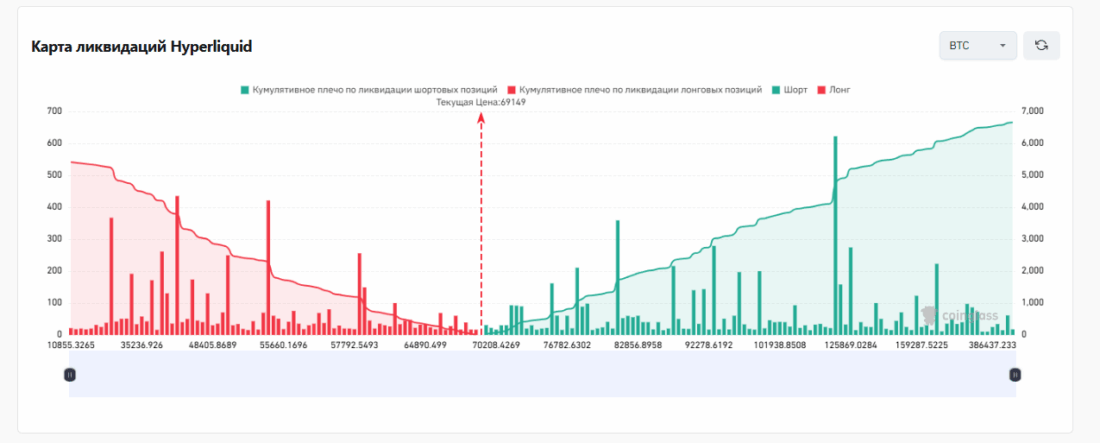
Task: Click the tallest green short bar near 125869
Action: [x=835, y=235]
